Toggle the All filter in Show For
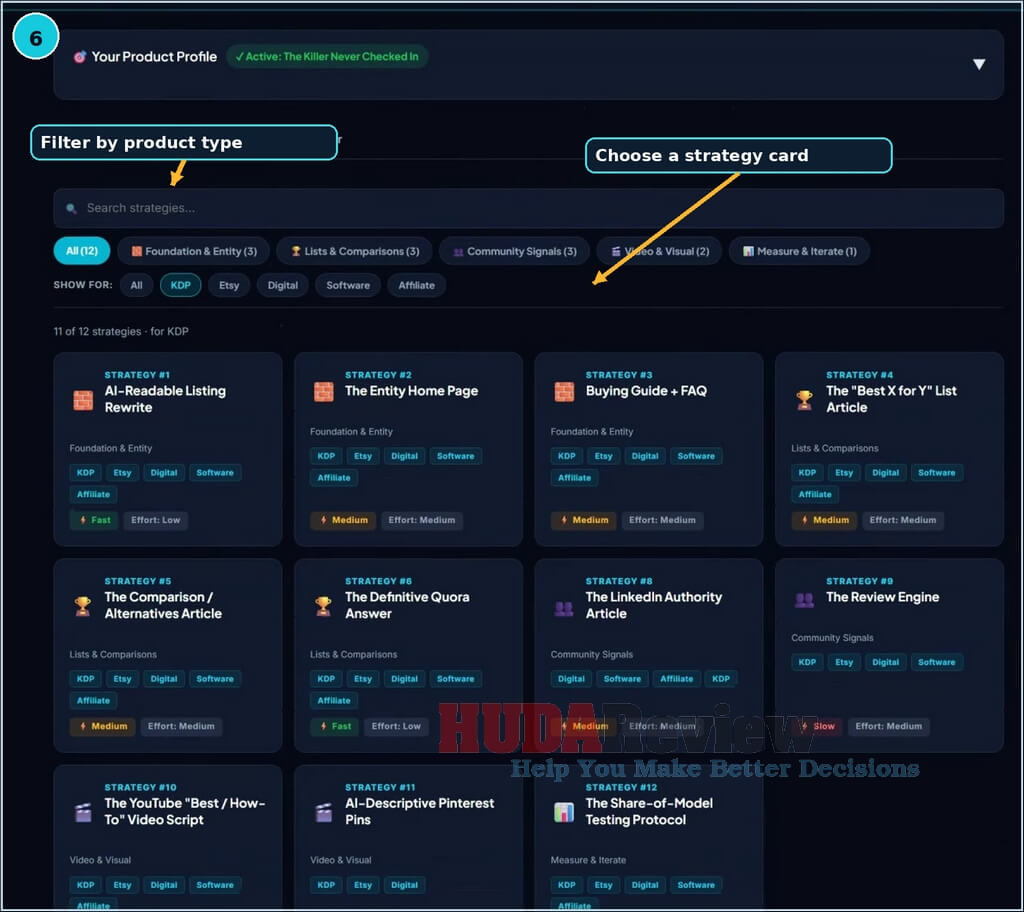Image resolution: width=1024 pixels, height=912 pixels. coord(136,285)
